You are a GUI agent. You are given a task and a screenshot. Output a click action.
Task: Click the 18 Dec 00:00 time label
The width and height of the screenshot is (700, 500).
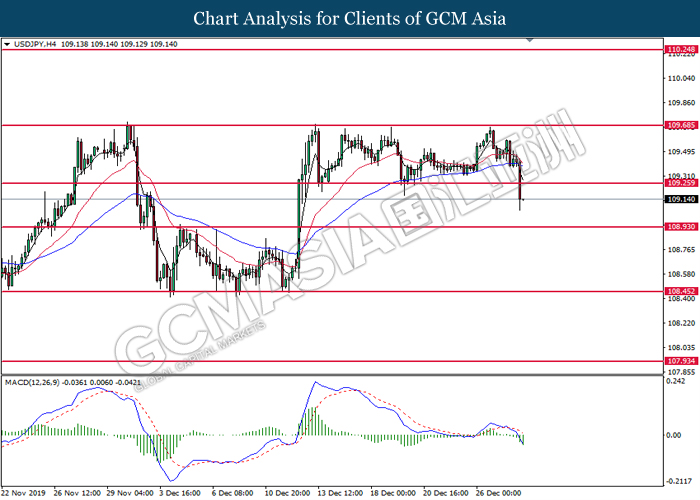[x=393, y=493]
